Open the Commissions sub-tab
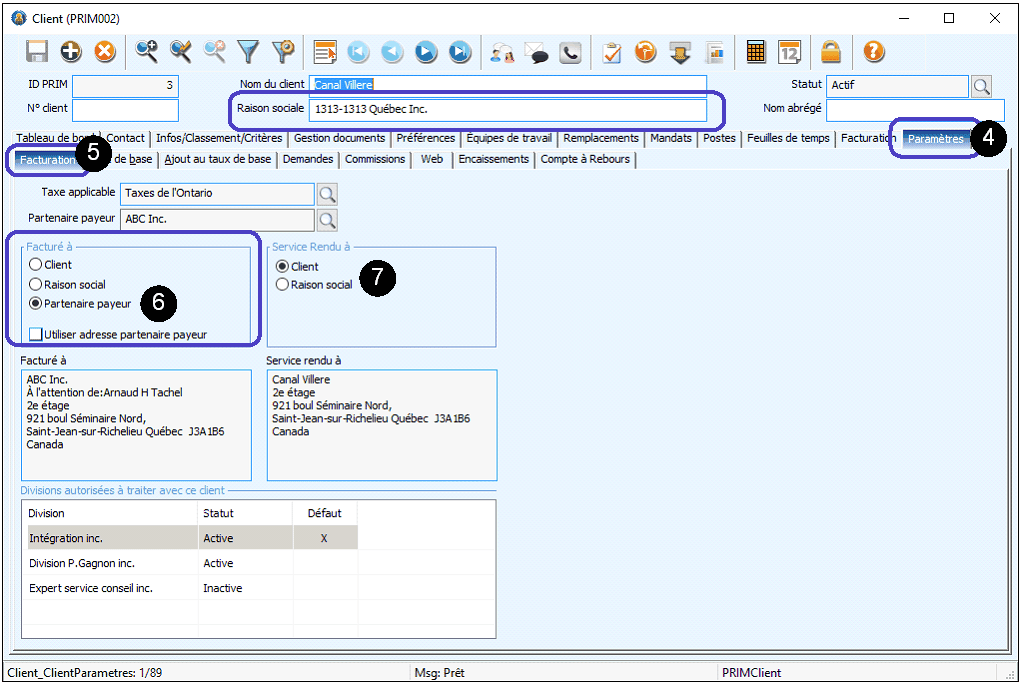 tap(375, 159)
